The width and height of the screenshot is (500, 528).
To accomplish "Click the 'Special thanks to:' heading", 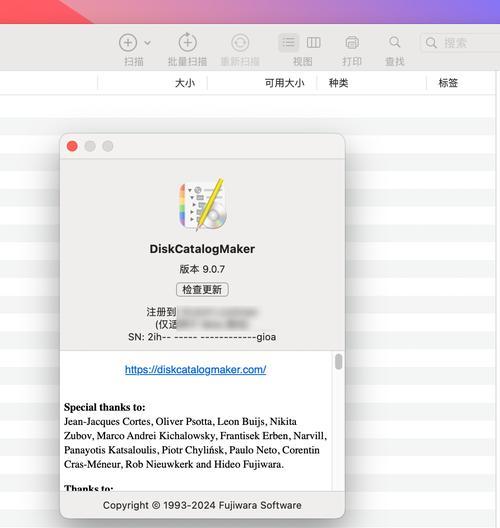I will click(105, 407).
